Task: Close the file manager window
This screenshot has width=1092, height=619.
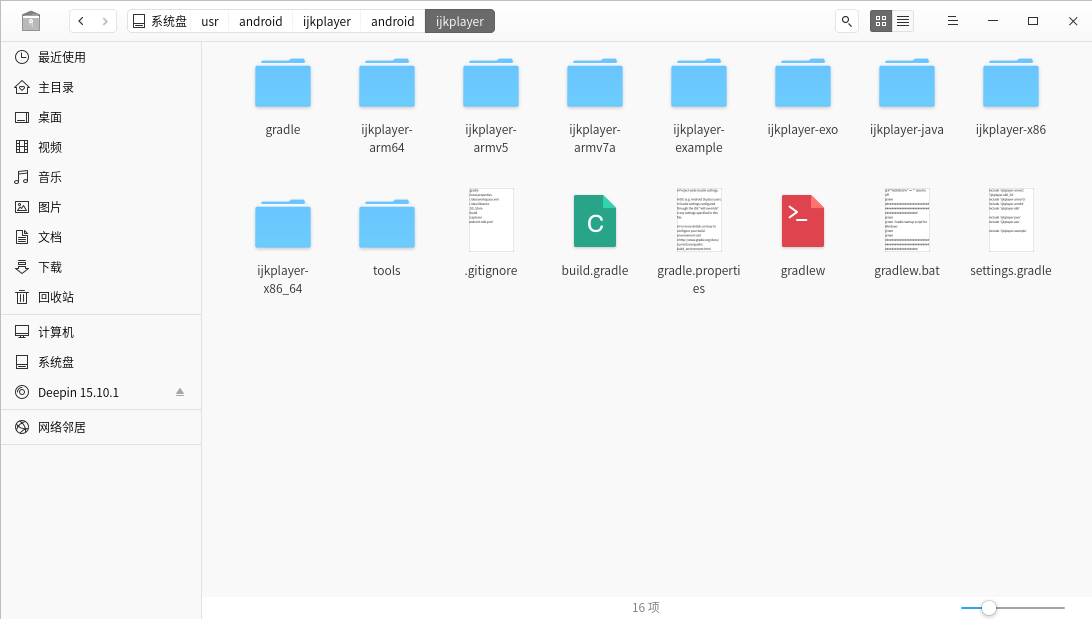Action: pyautogui.click(x=1072, y=21)
